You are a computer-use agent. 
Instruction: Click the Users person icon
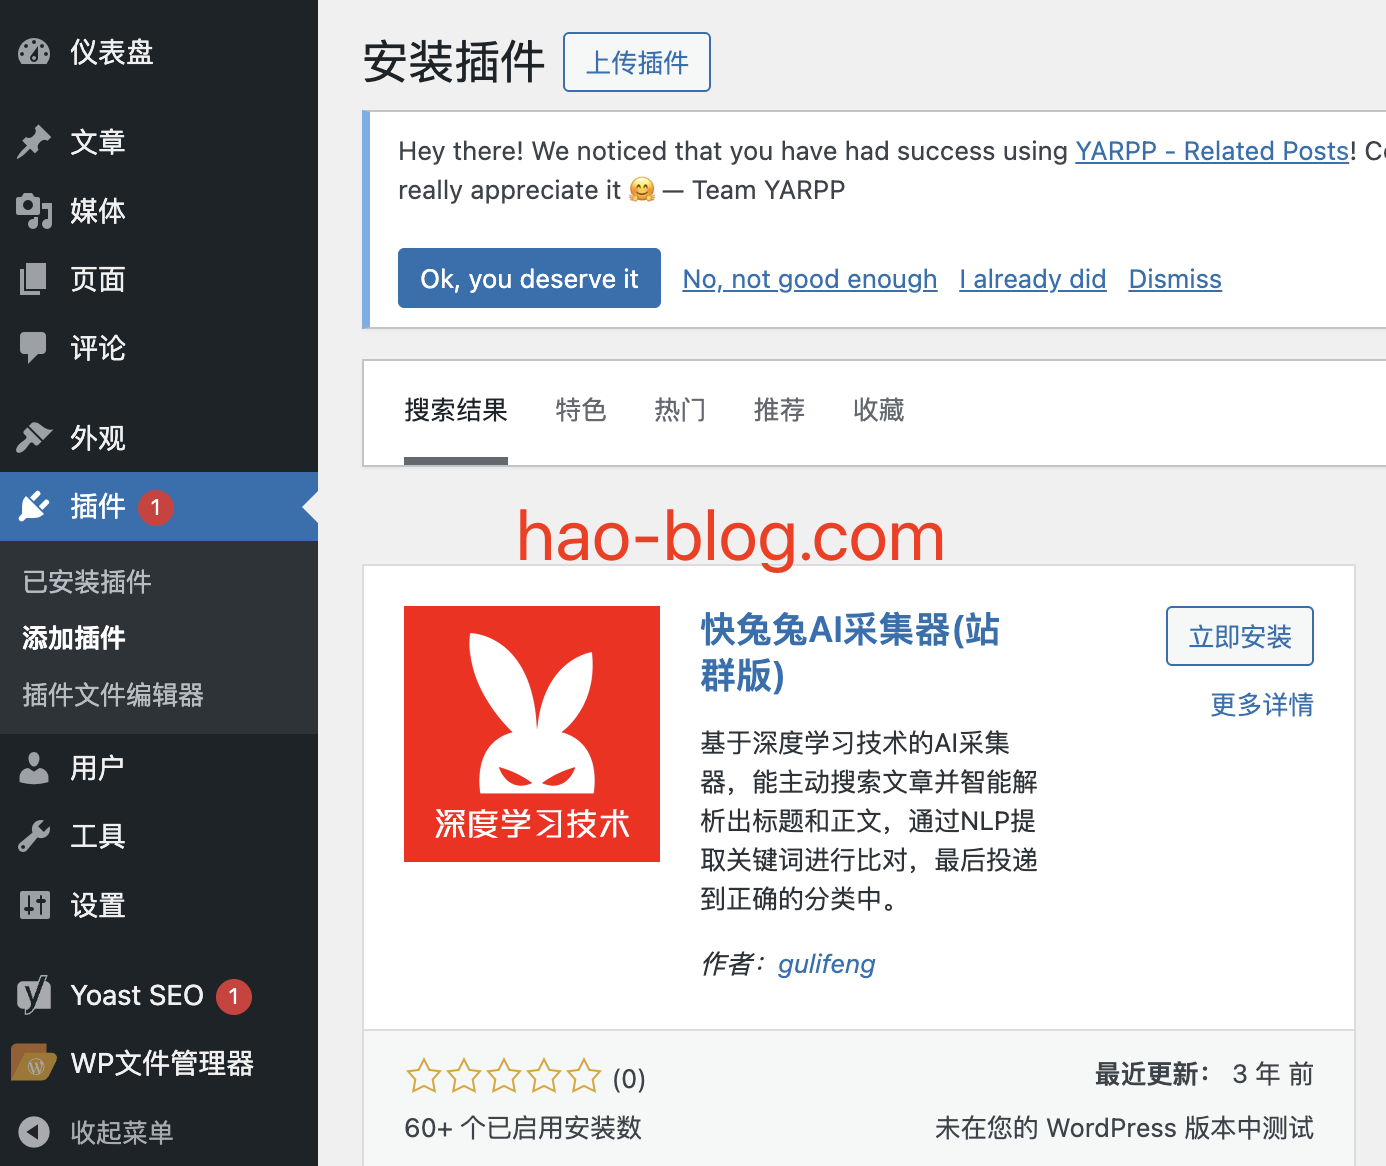pos(34,768)
